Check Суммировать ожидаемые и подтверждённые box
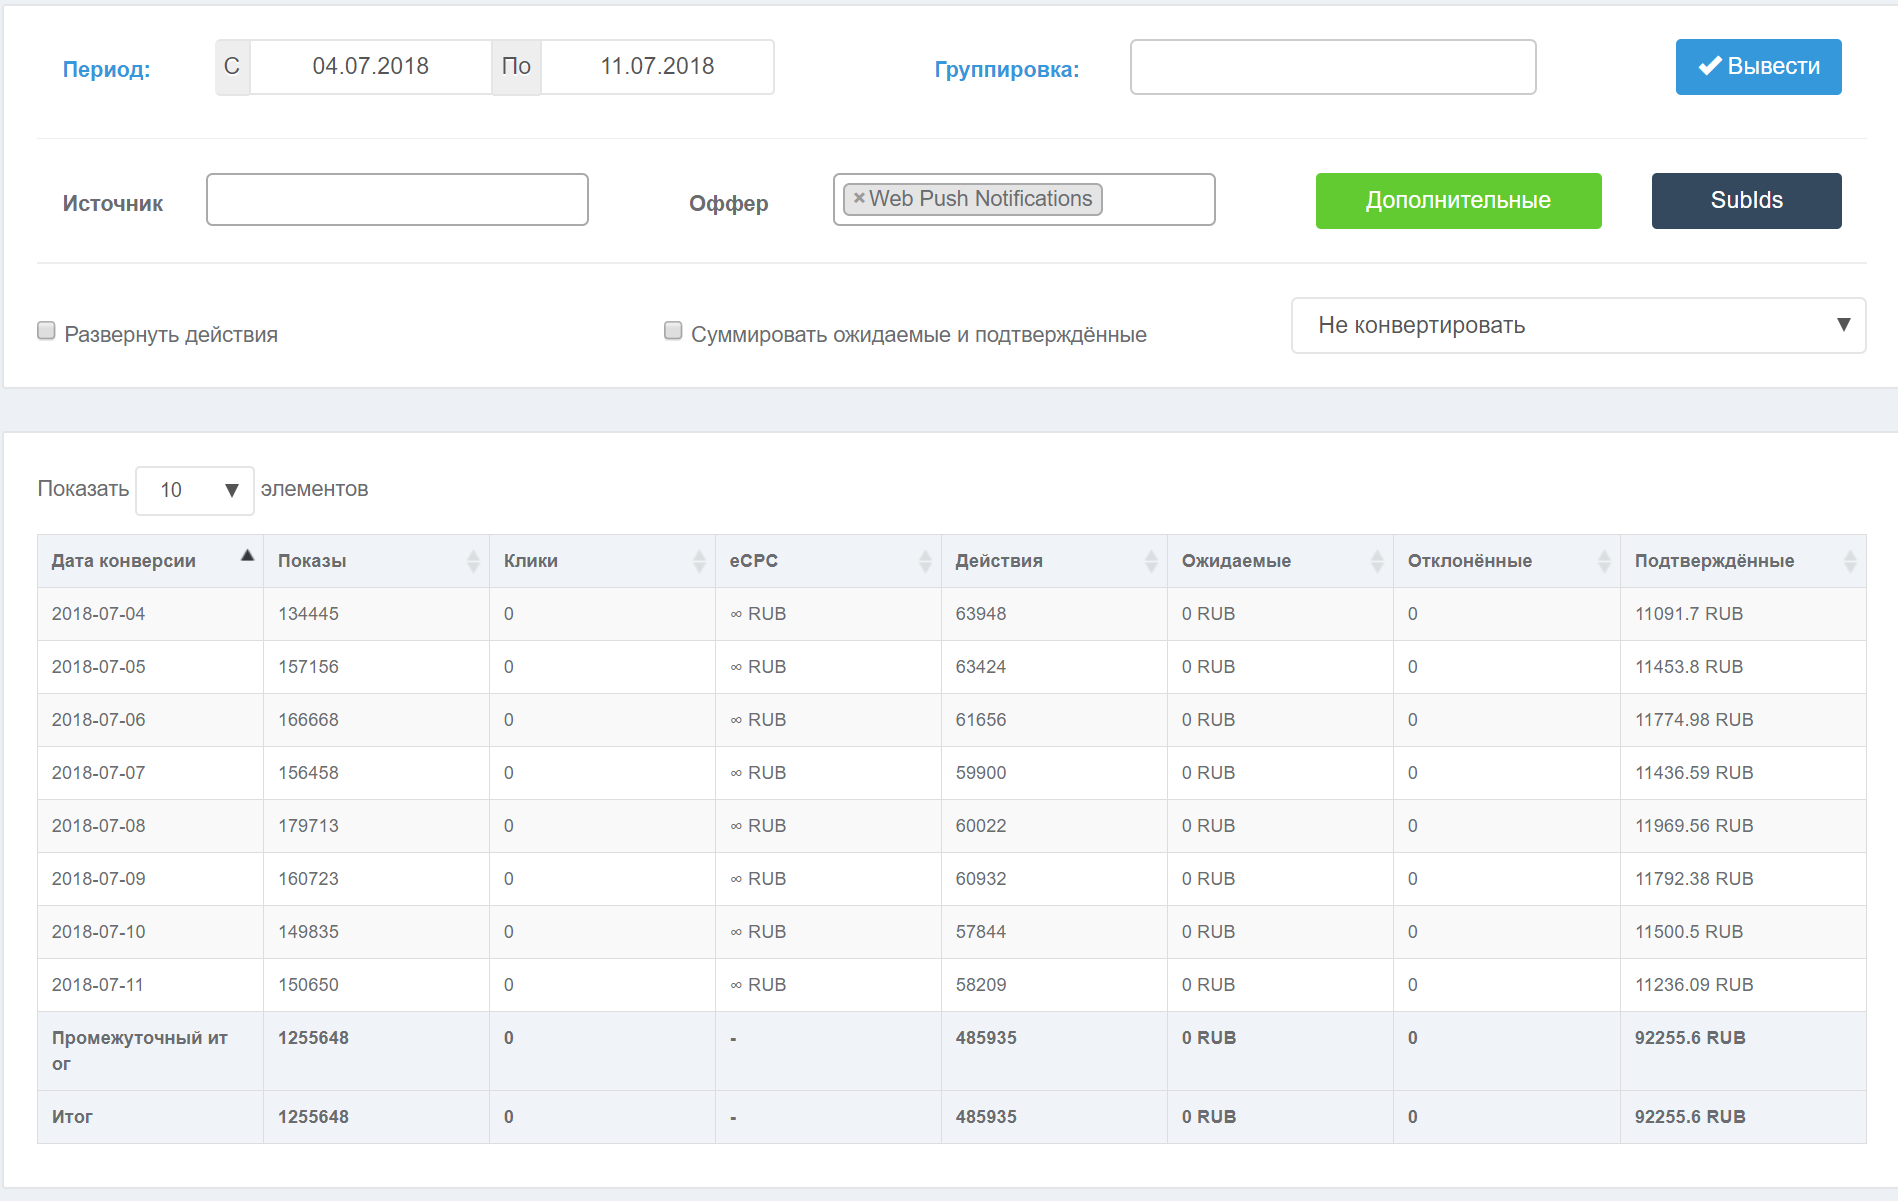The height and width of the screenshot is (1201, 1898). [x=673, y=331]
